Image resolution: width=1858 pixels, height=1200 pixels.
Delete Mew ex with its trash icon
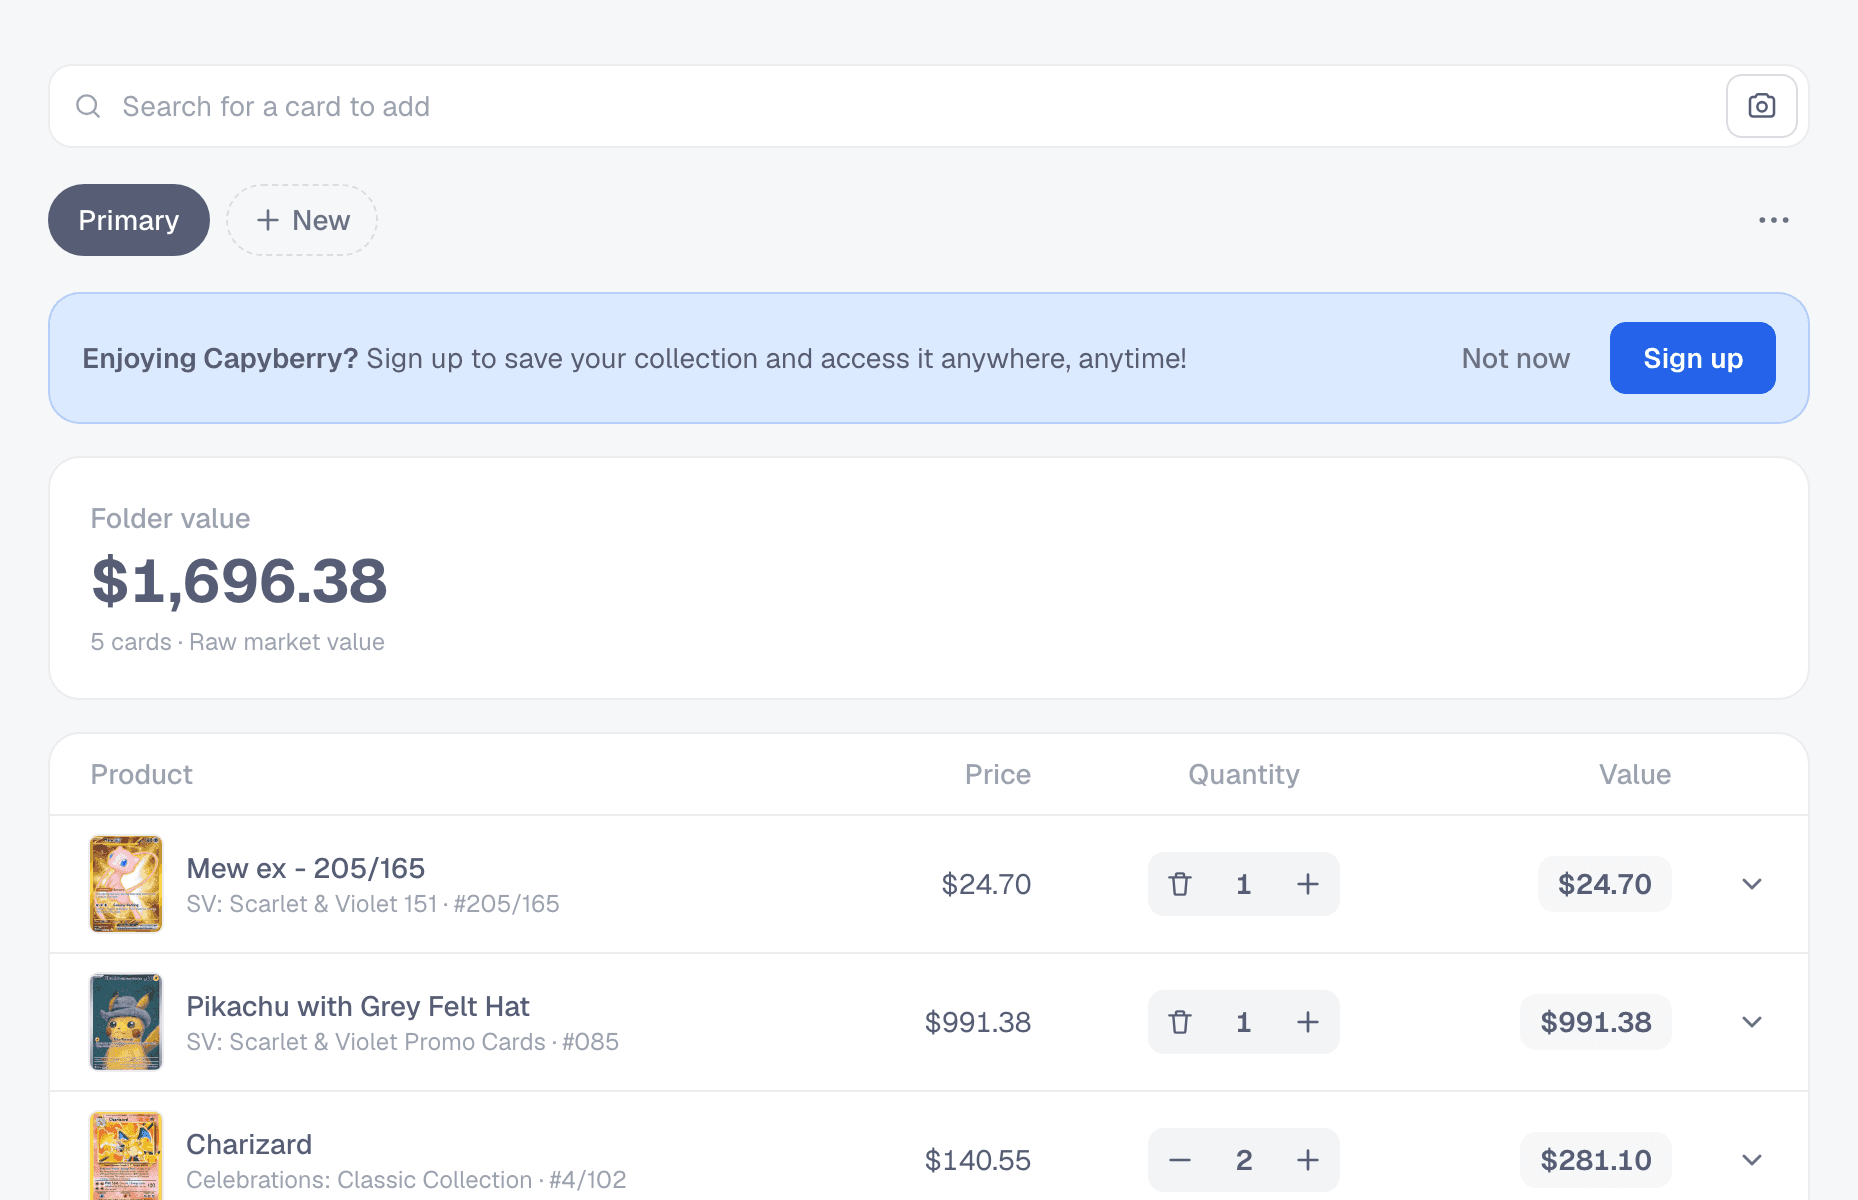tap(1180, 884)
